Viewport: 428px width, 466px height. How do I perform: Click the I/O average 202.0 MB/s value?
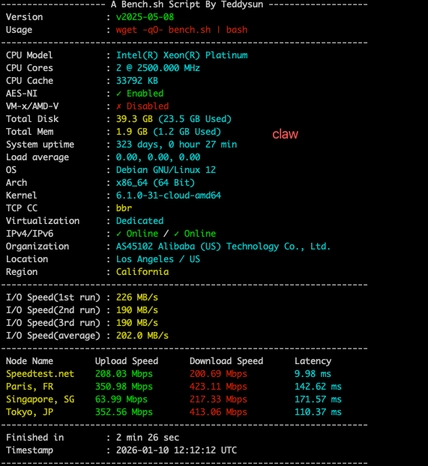[142, 336]
